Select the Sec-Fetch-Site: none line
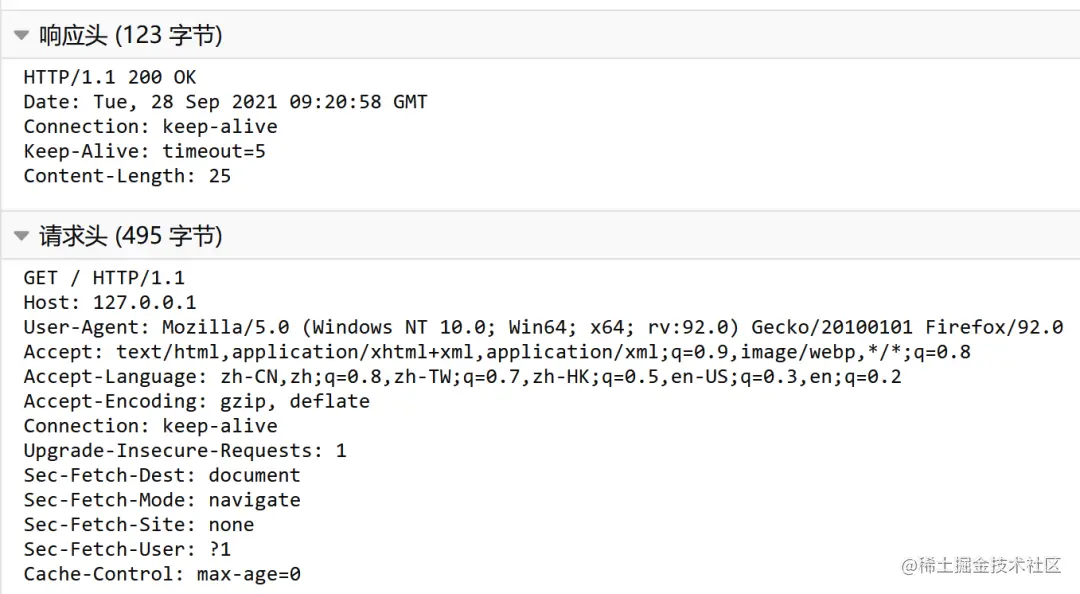This screenshot has width=1080, height=594. coord(138,525)
